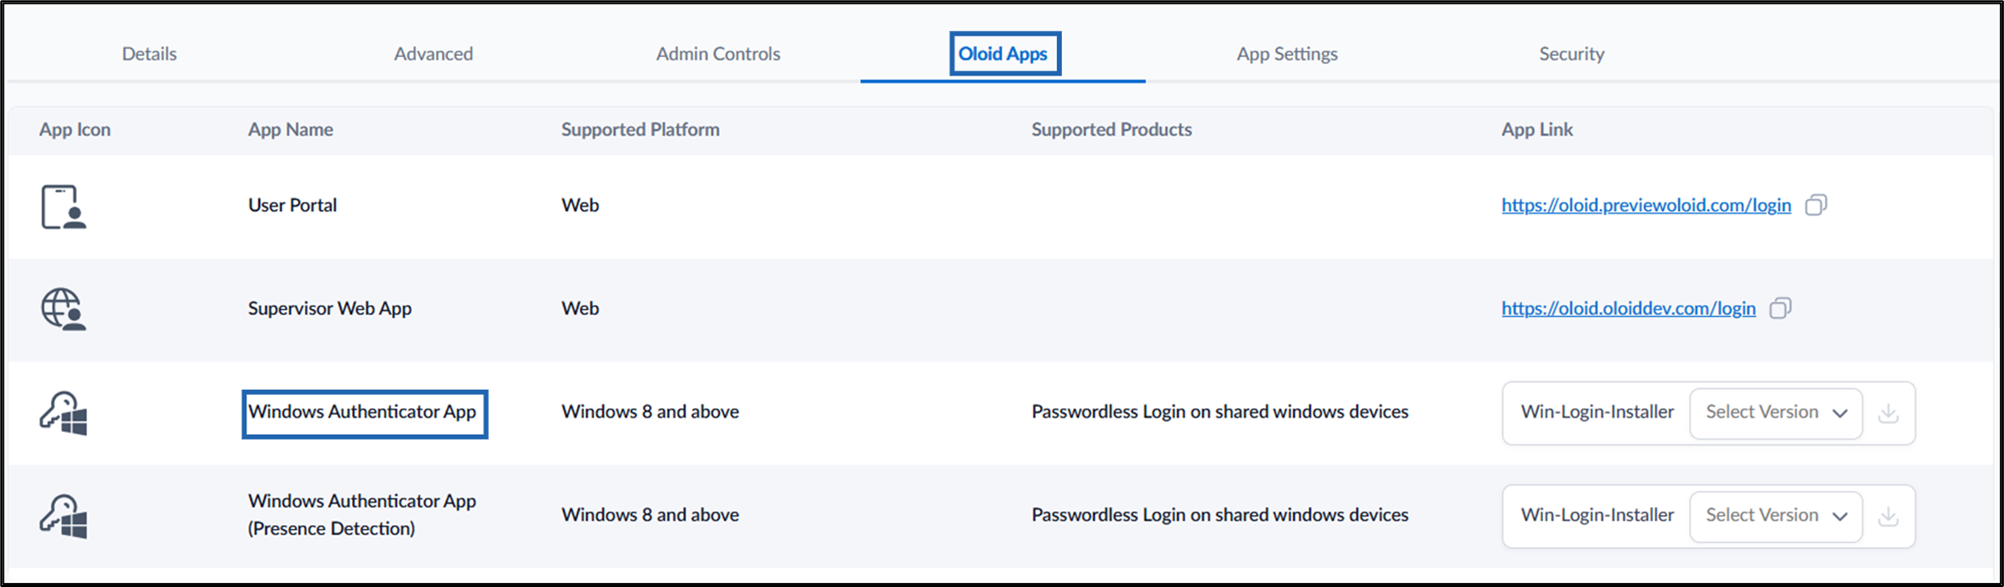Click the Supported Platform column header
The image size is (2004, 587).
coord(640,129)
